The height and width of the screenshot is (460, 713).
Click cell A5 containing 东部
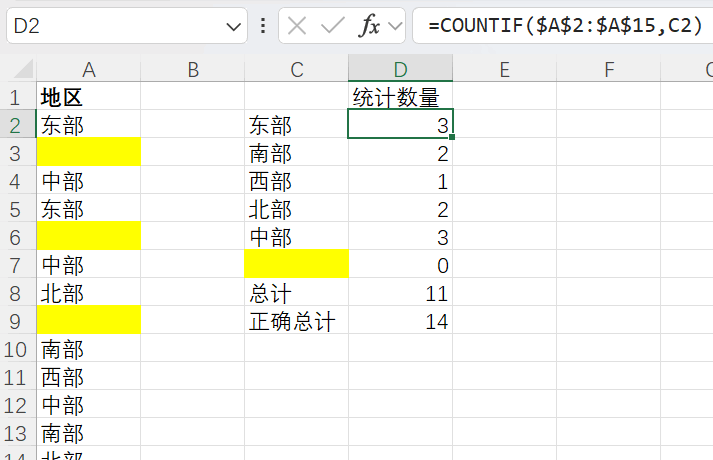click(x=89, y=208)
